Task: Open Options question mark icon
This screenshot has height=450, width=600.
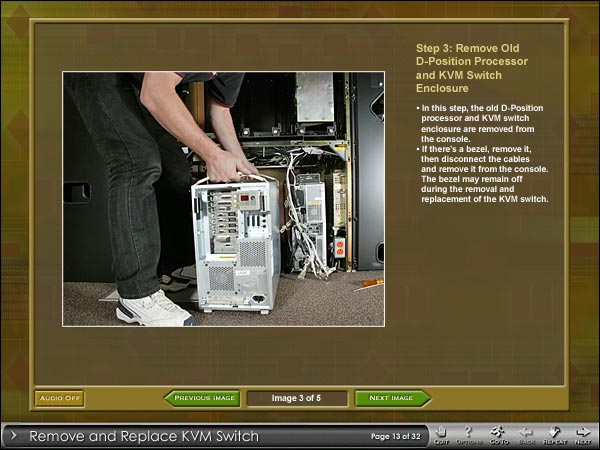Action: coord(469,433)
